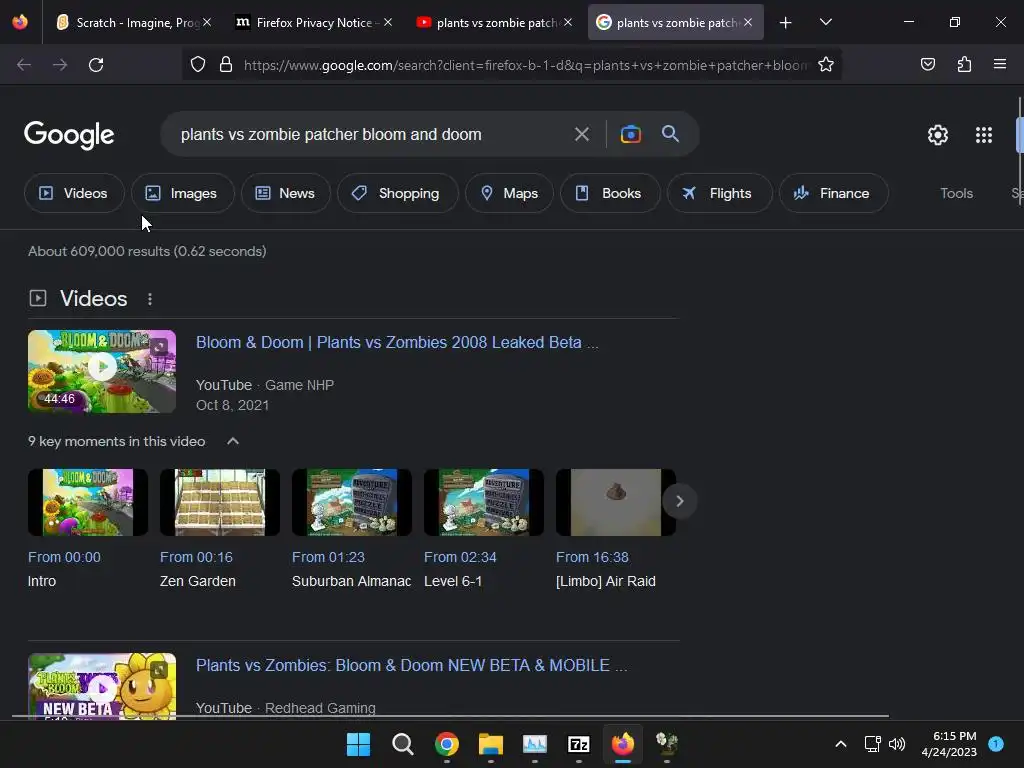Play the NEW BETA video thumbnail
This screenshot has width=1024, height=768.
[102, 686]
